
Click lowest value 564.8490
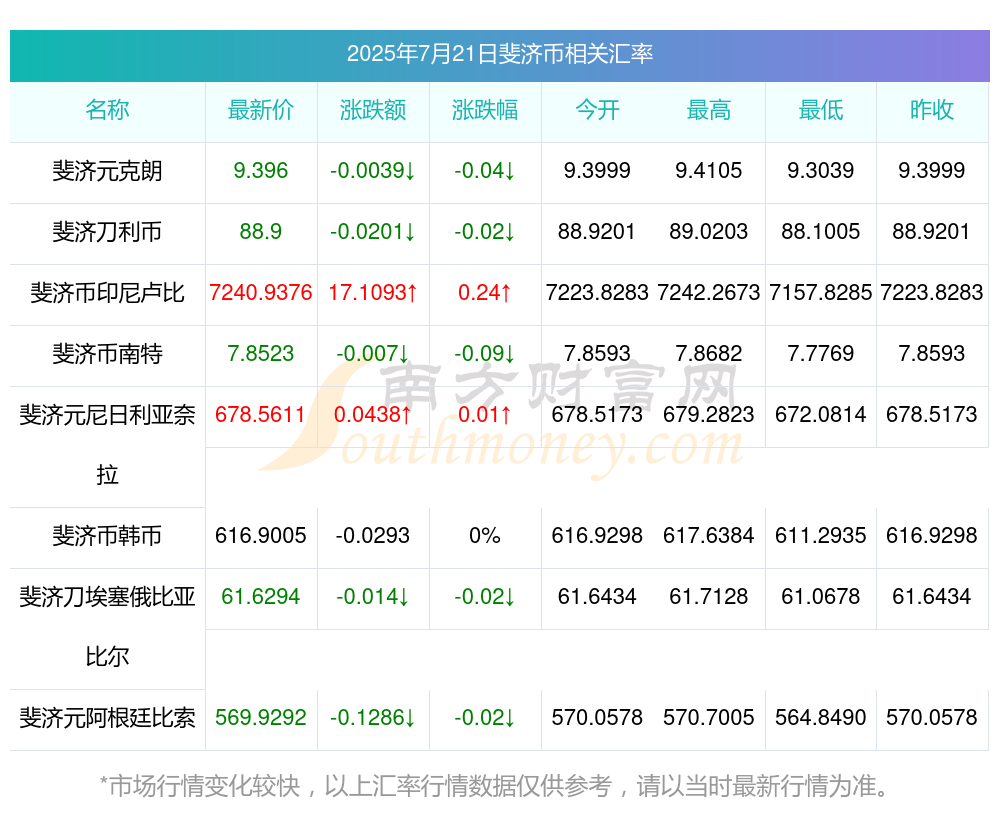pyautogui.click(x=821, y=717)
